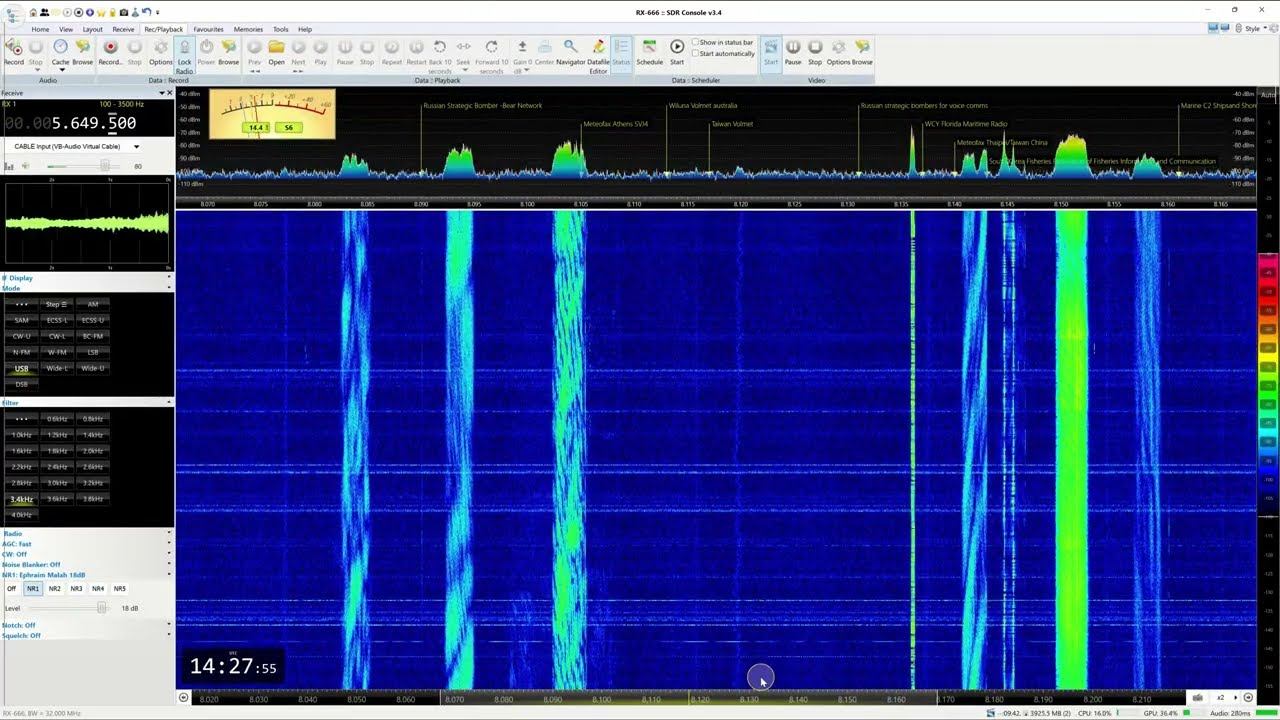
Task: Browse audio recordings in Audio group
Action: click(82, 52)
